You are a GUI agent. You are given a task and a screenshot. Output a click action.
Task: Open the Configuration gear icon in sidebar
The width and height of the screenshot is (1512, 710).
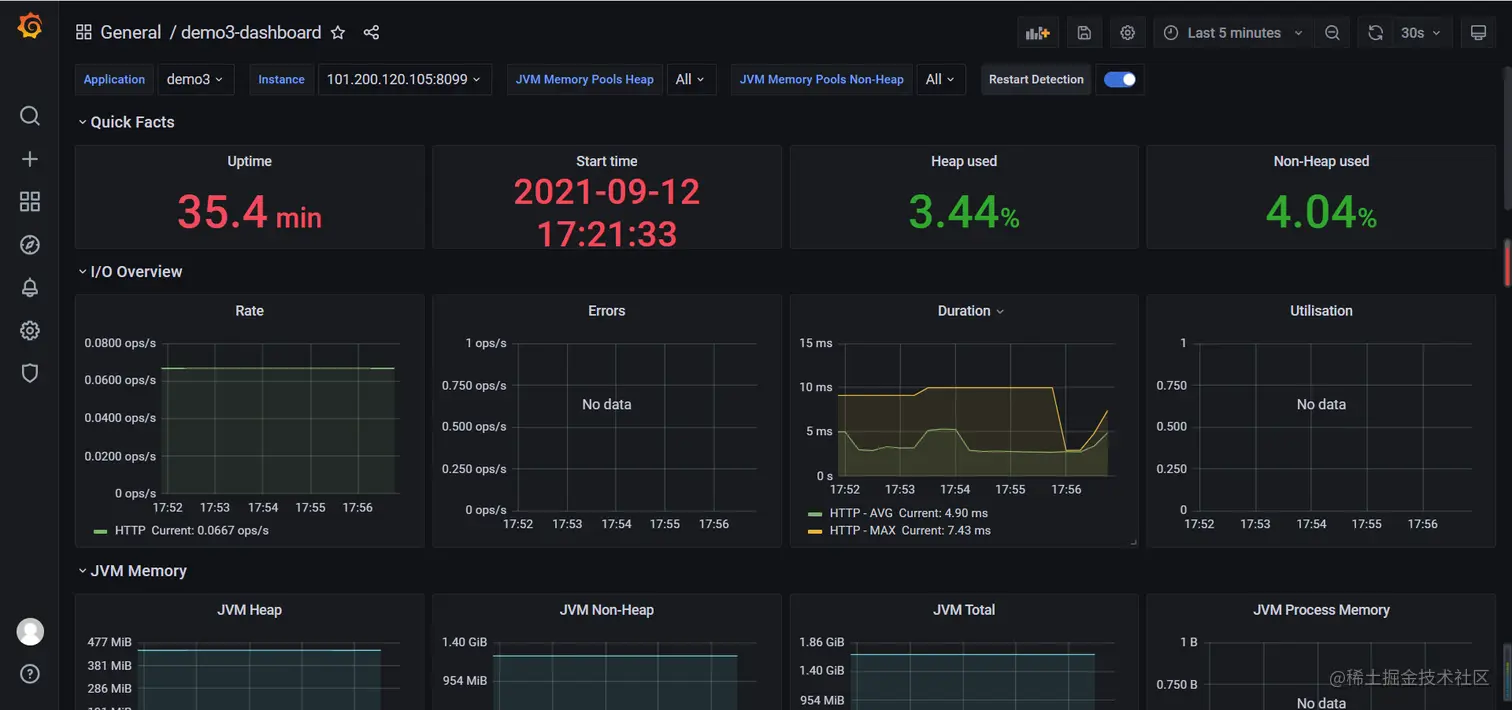30,331
